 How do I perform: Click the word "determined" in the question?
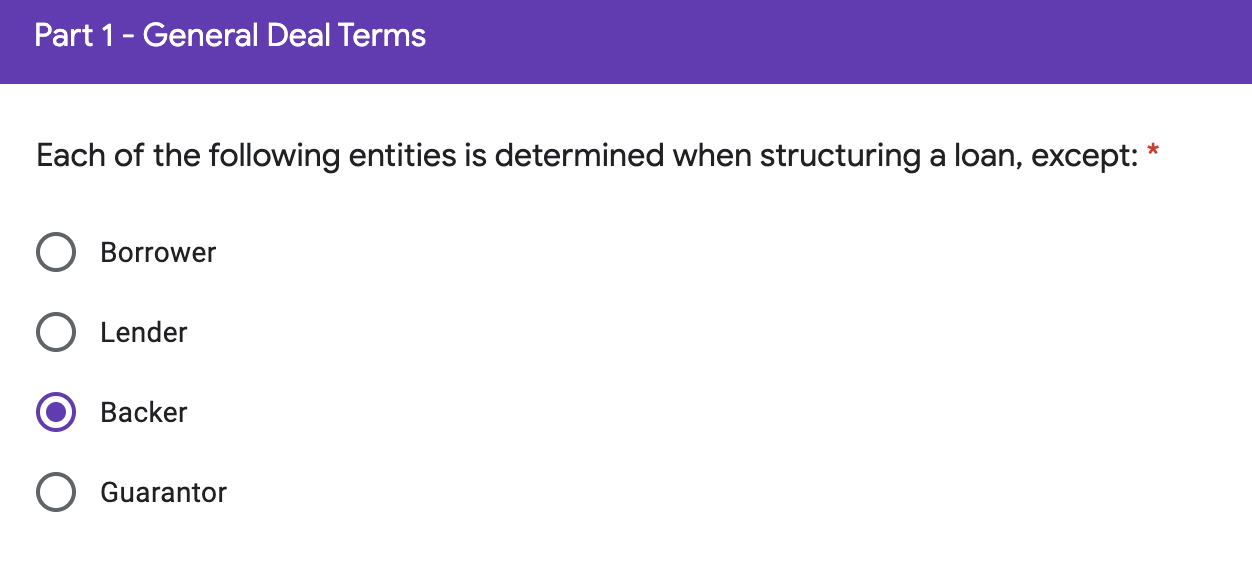click(x=579, y=156)
